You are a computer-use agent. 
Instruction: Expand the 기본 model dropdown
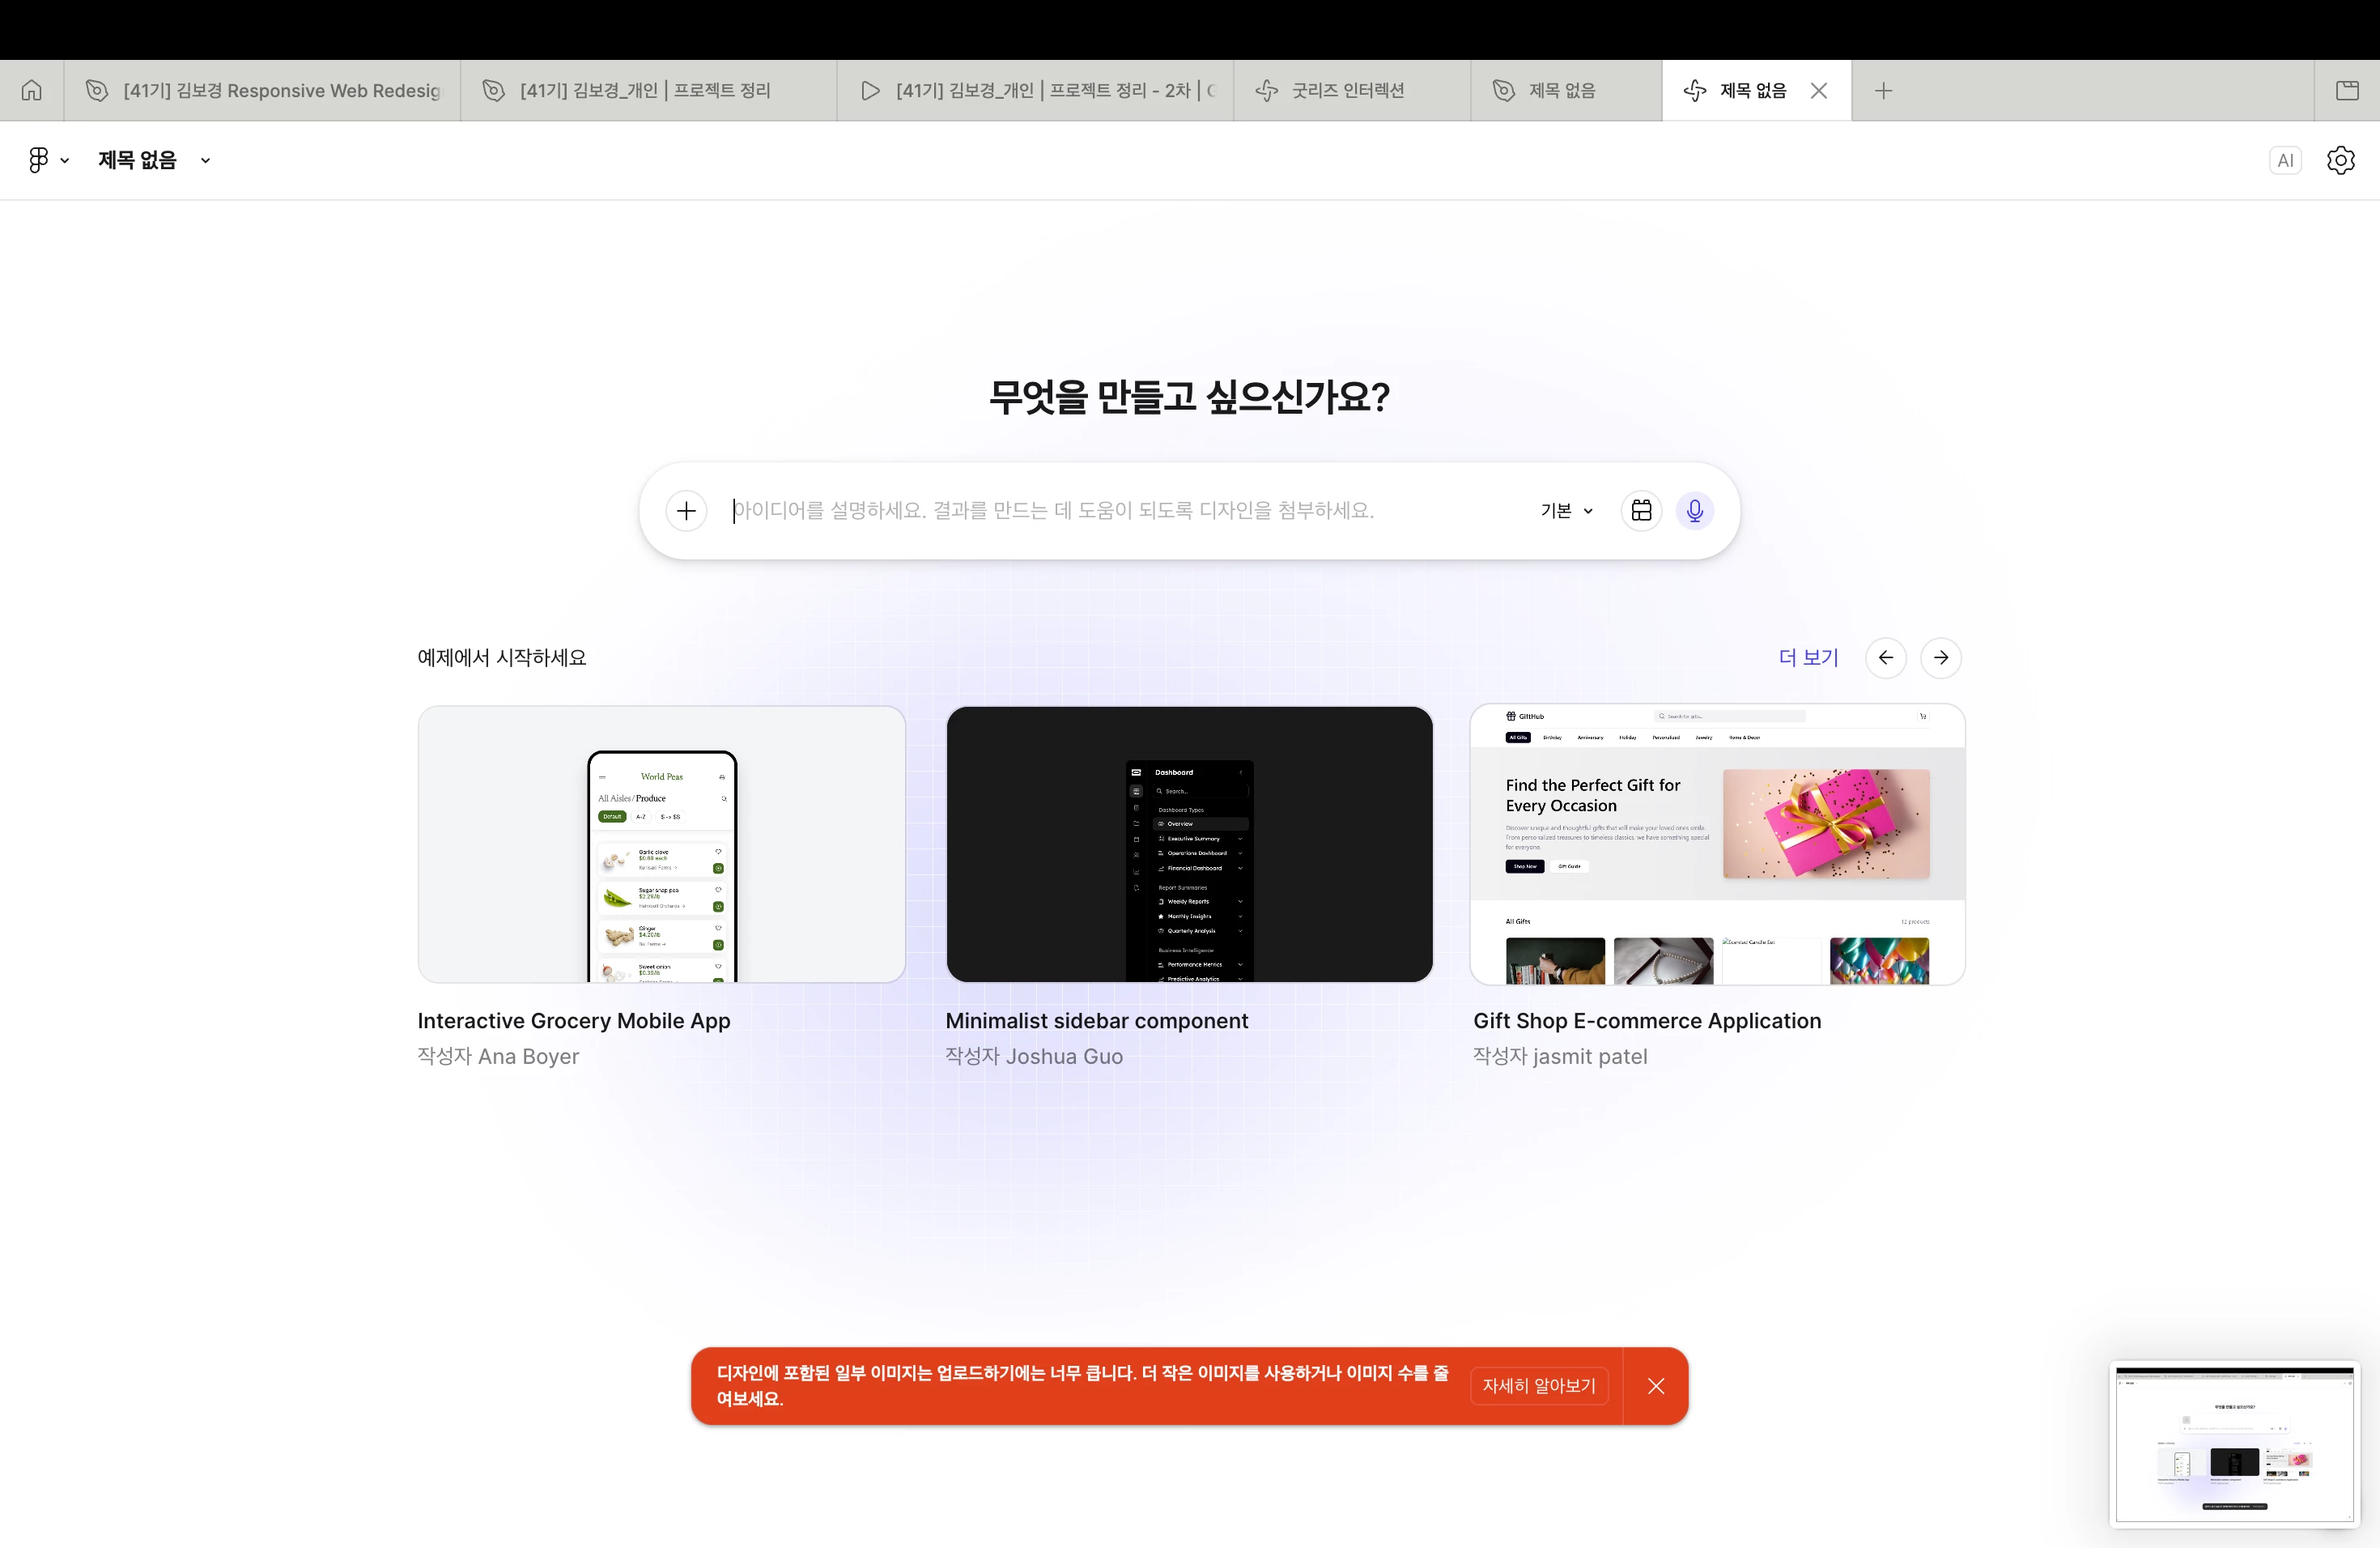coord(1566,511)
